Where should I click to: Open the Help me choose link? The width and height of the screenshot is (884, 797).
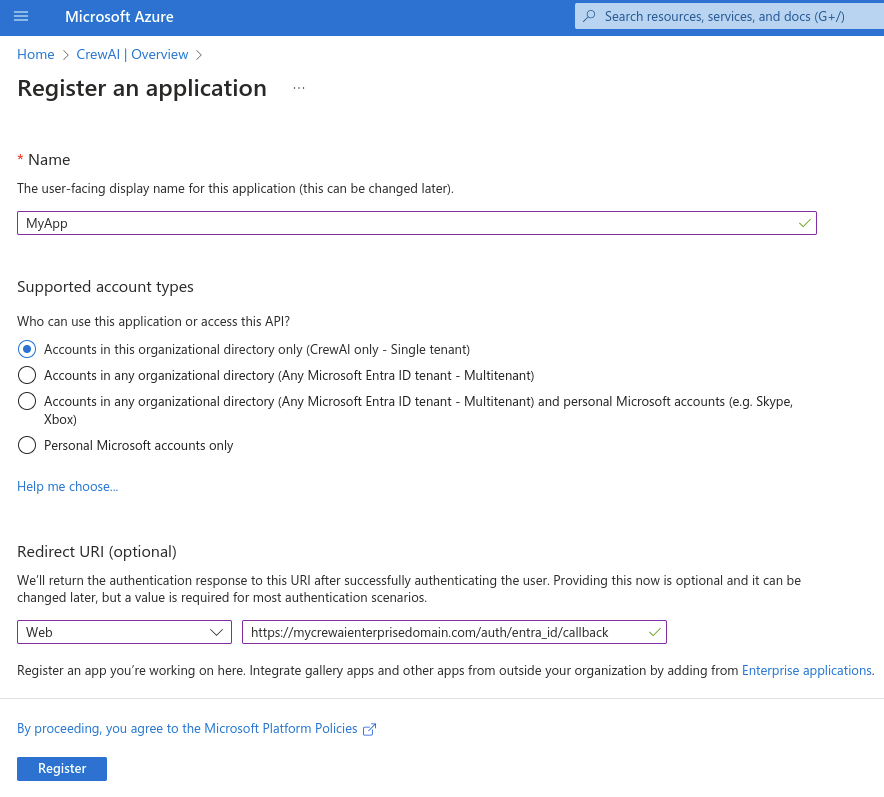67,486
